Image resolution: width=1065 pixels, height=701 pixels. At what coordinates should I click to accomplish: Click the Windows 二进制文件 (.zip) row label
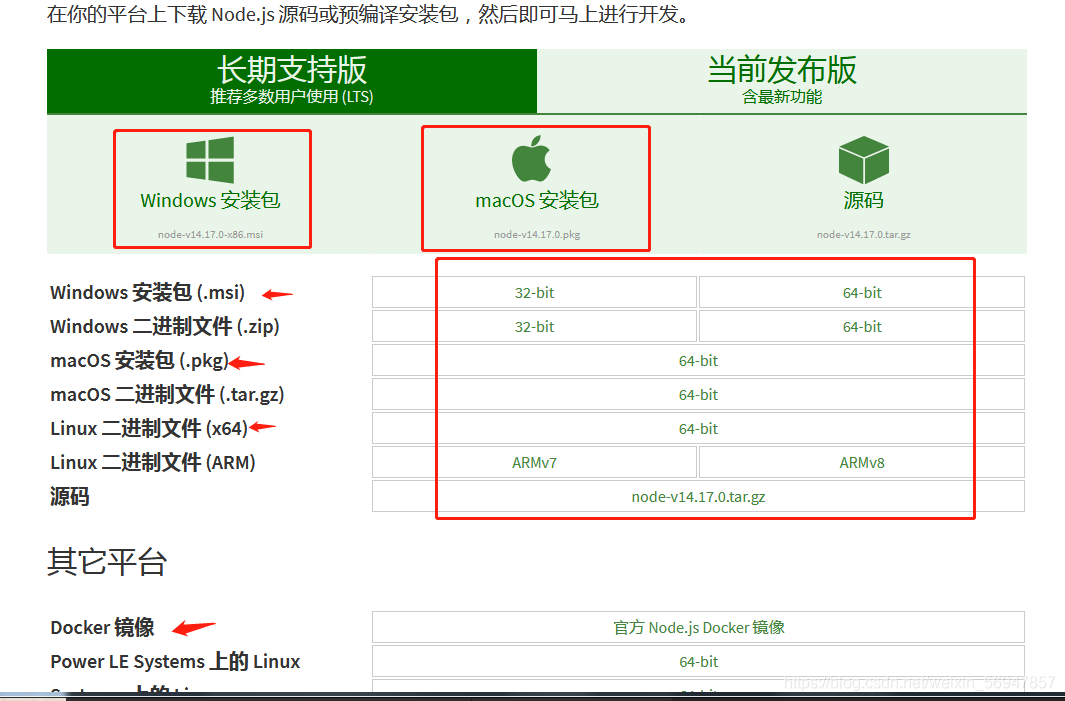(165, 327)
